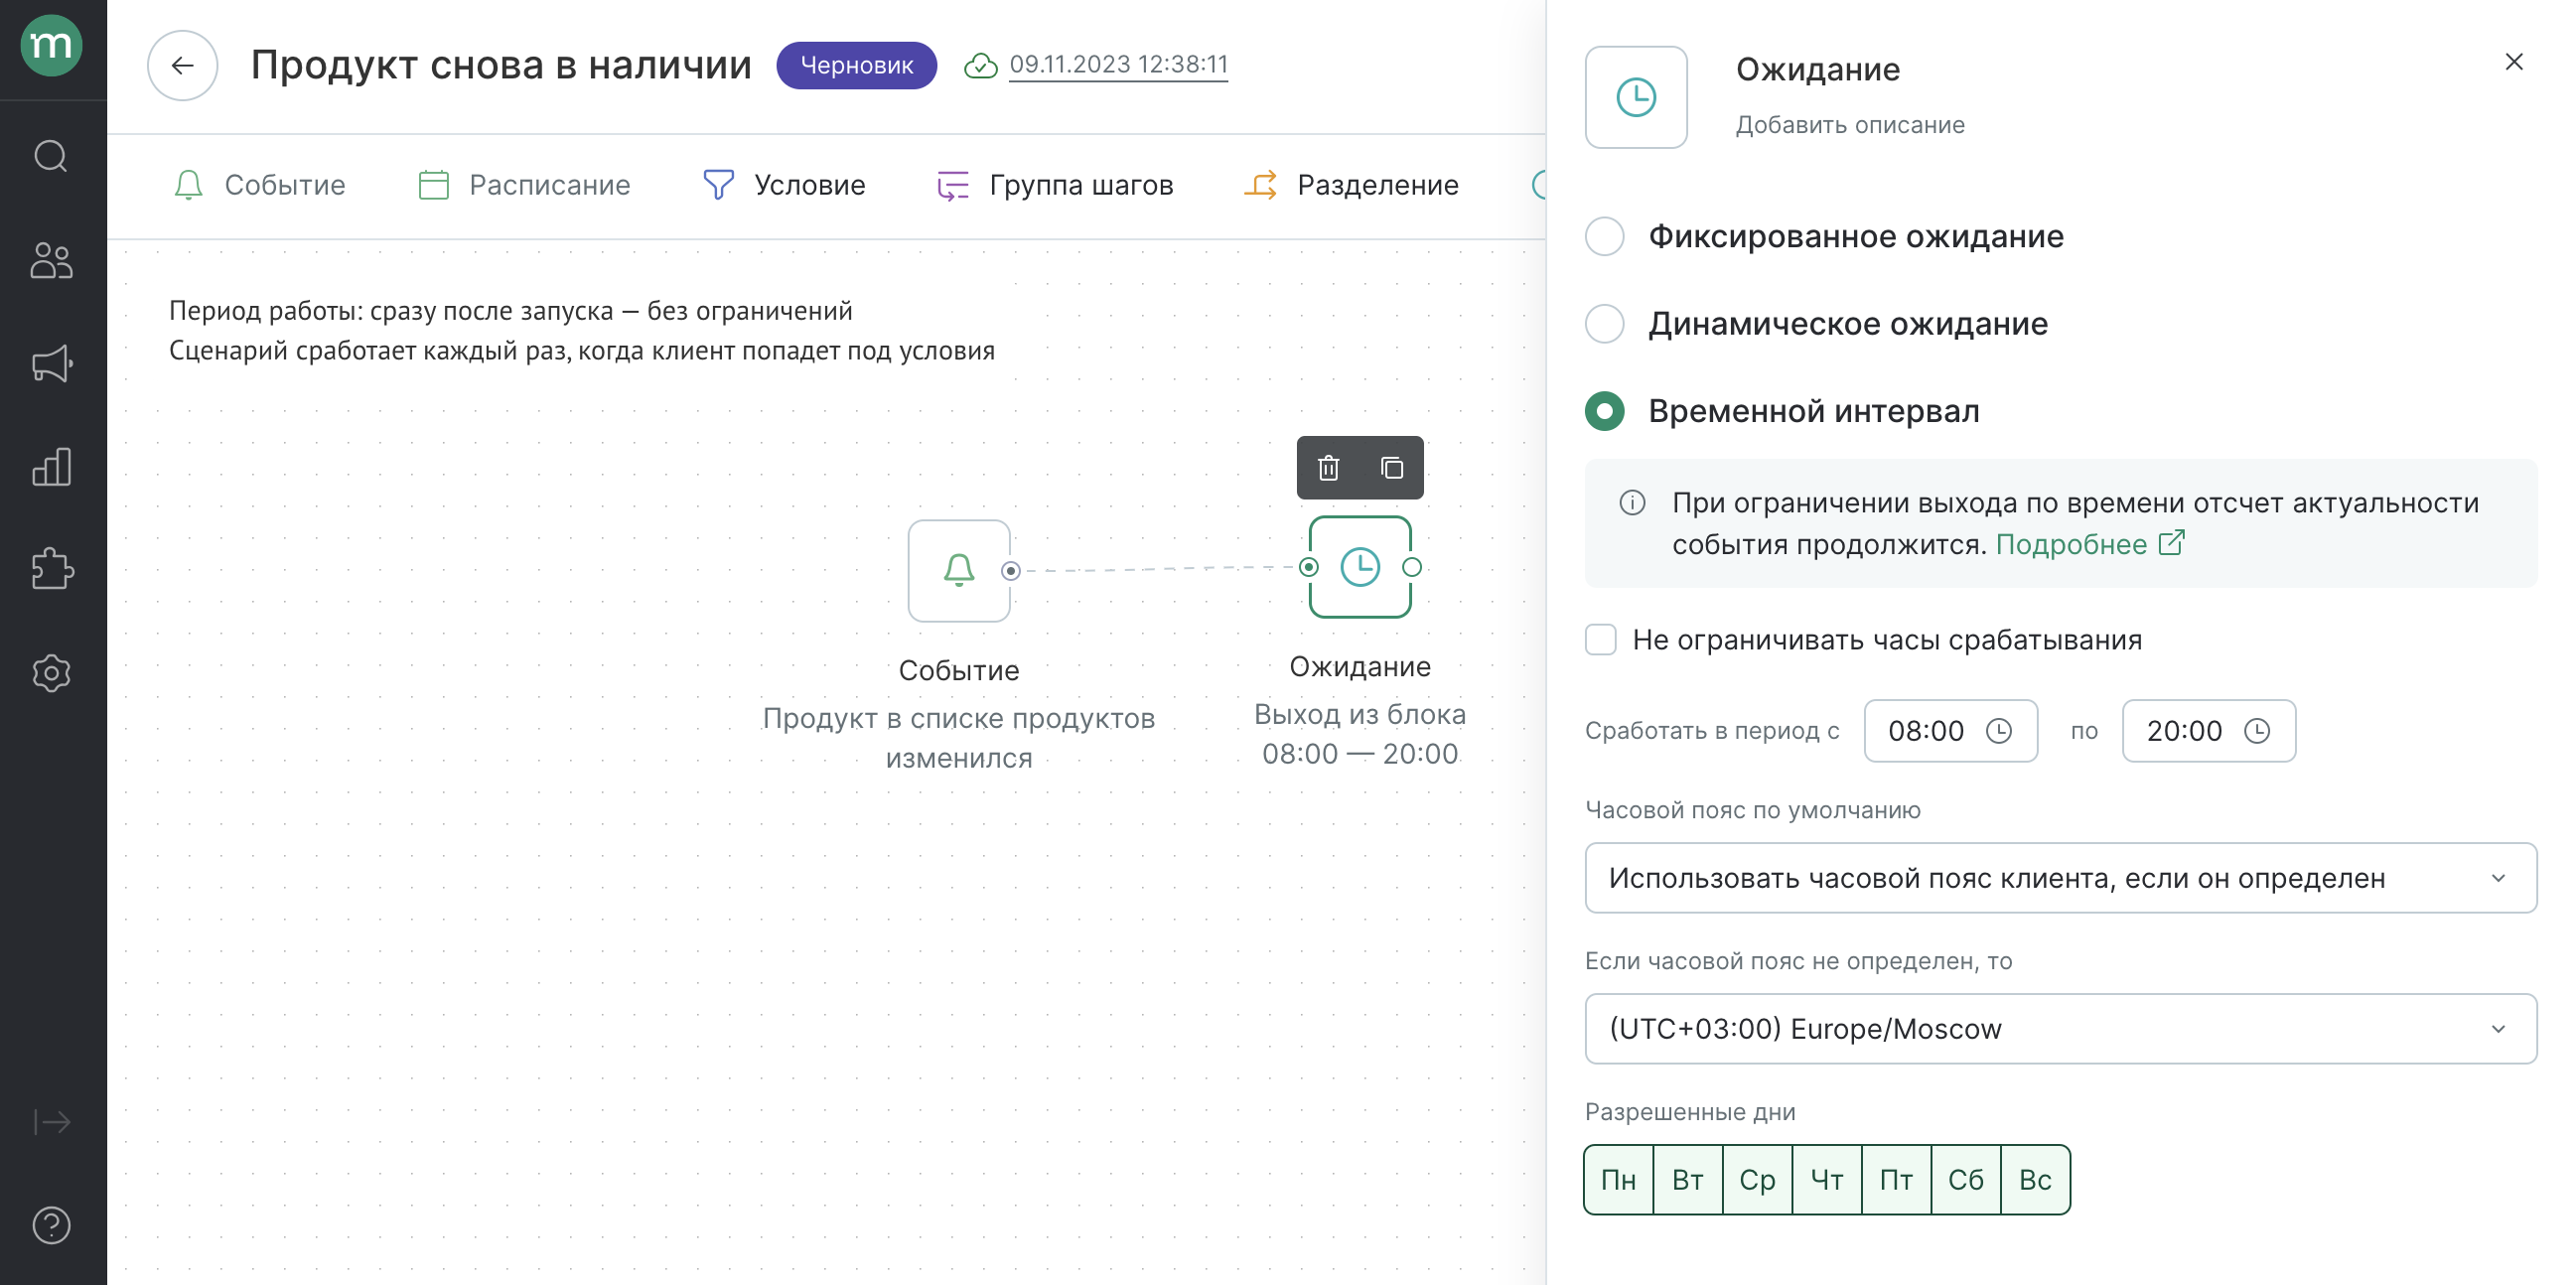Close the Ожидание settings panel

pyautogui.click(x=2514, y=62)
